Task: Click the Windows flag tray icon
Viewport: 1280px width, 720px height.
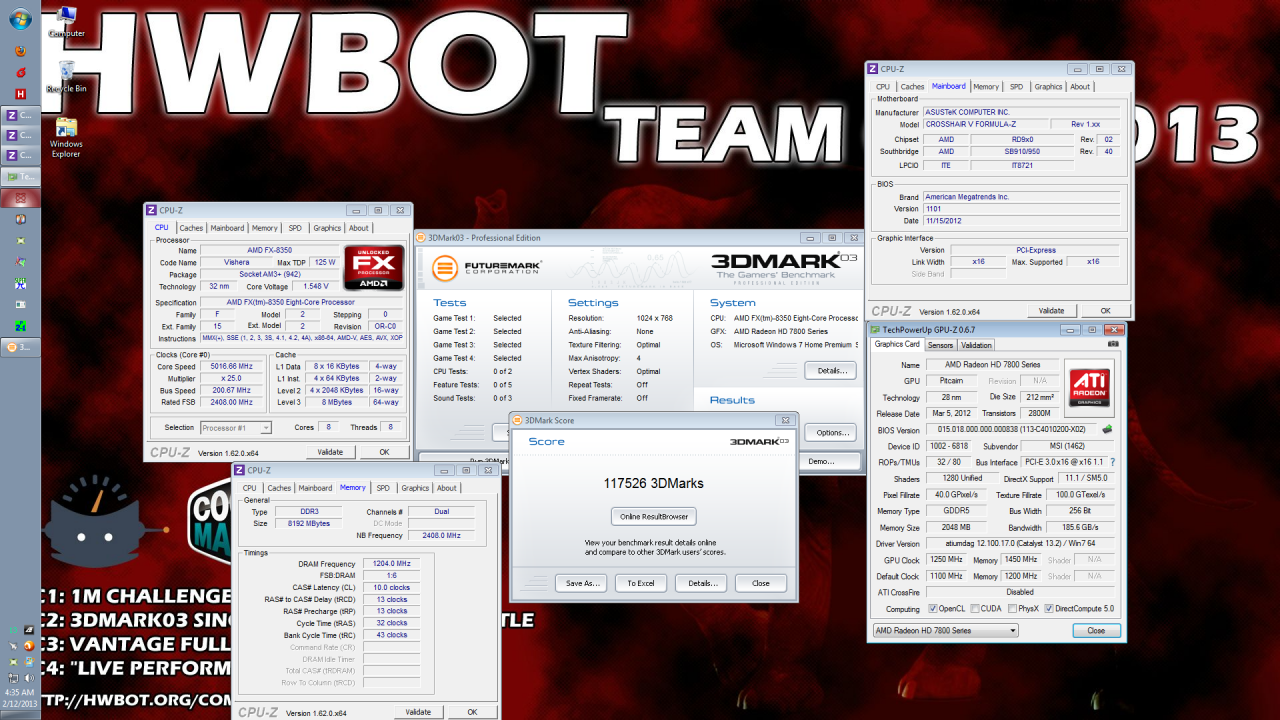Action: point(29,662)
